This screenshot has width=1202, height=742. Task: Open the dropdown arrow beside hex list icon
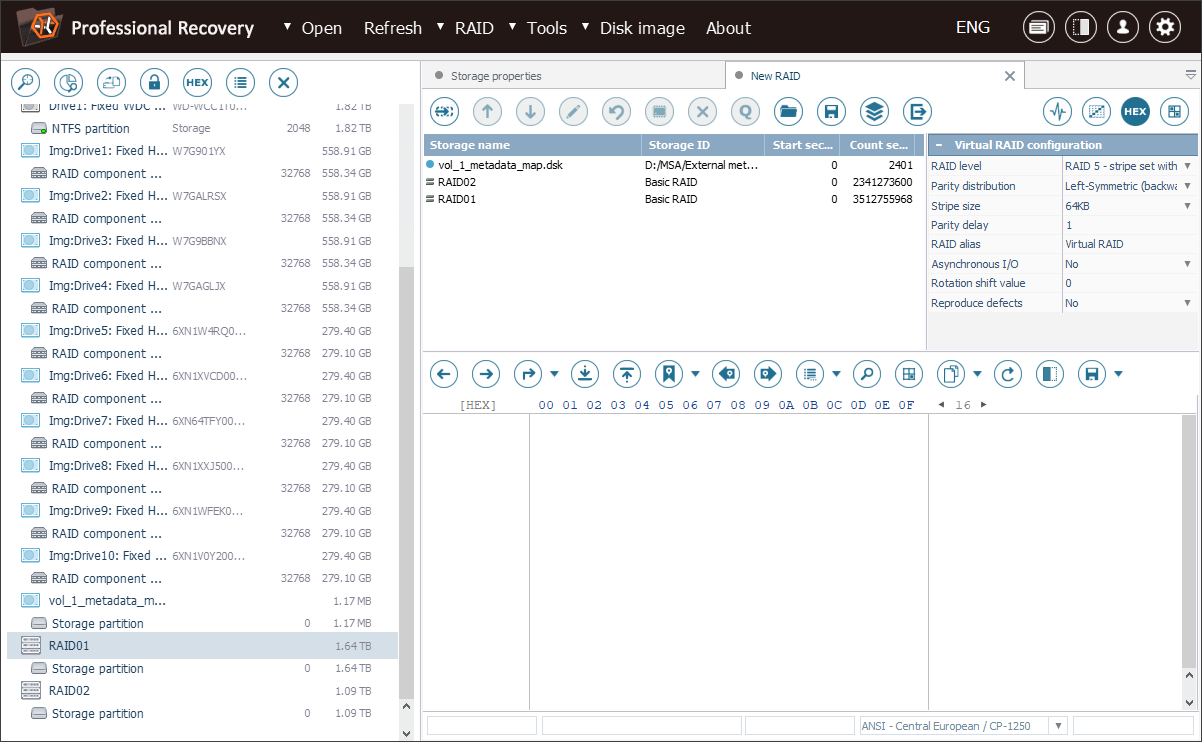836,374
